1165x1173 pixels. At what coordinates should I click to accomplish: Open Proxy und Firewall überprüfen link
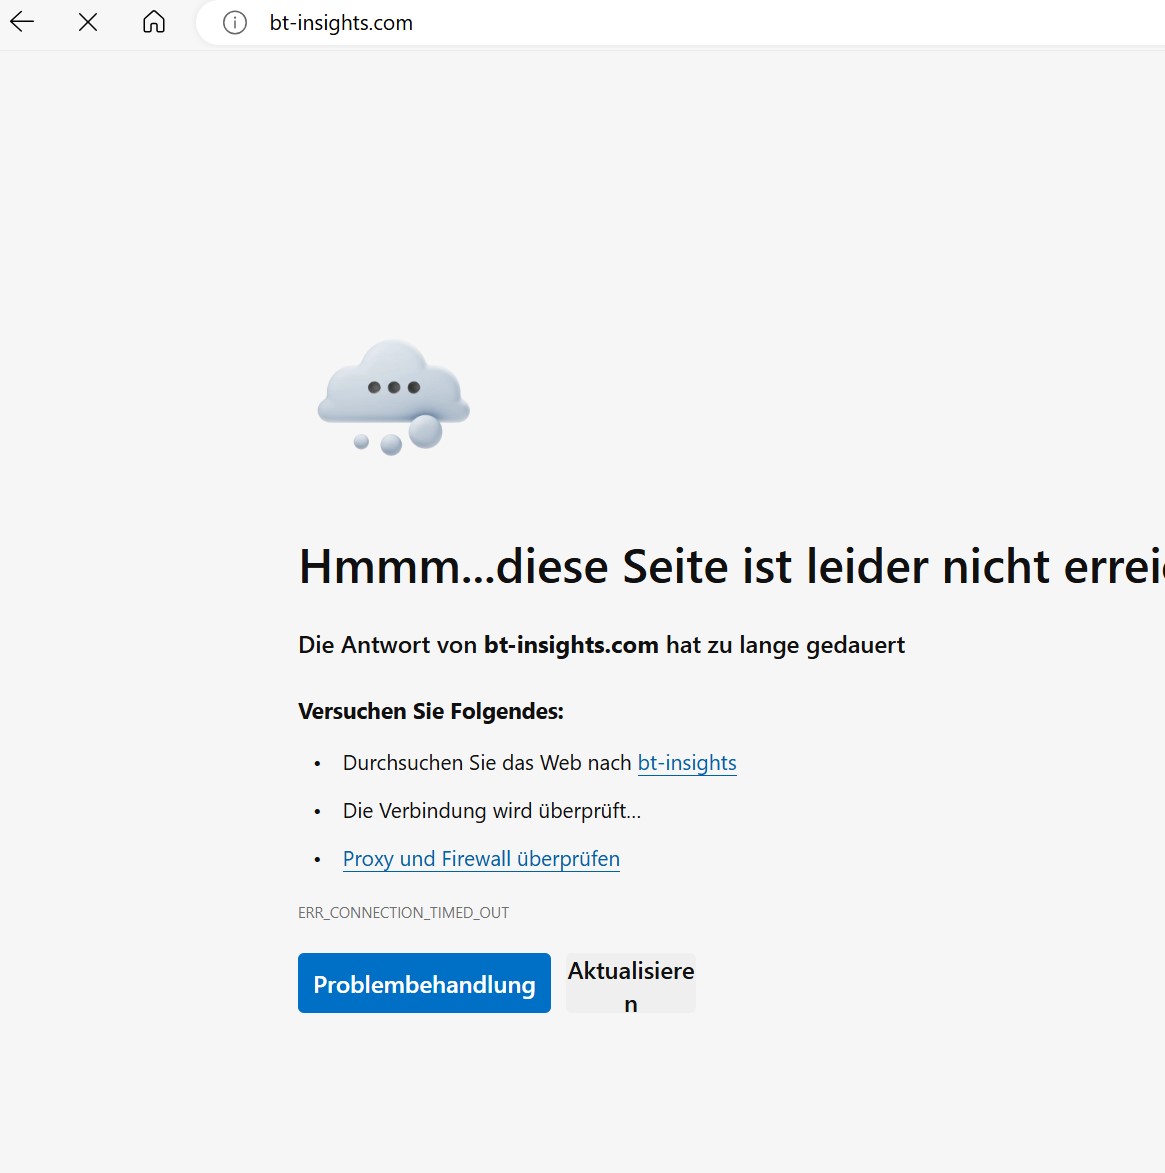[x=481, y=859]
